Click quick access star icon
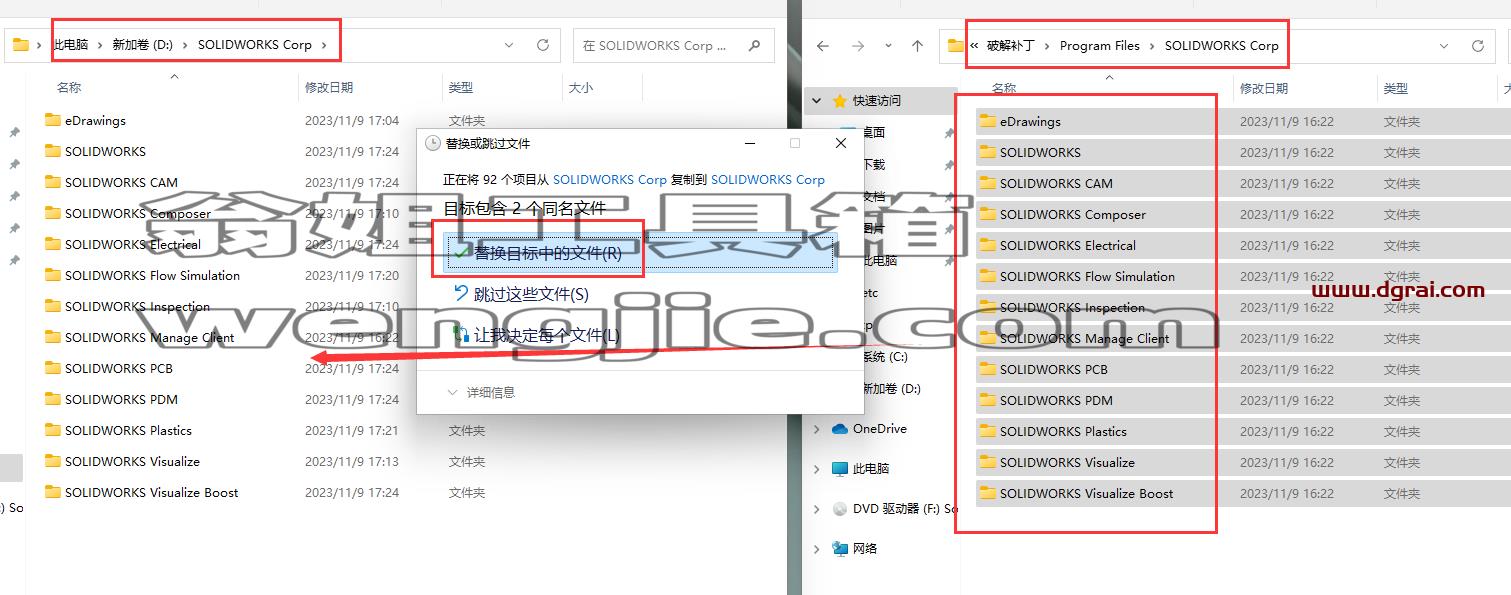1511x595 pixels. (840, 101)
